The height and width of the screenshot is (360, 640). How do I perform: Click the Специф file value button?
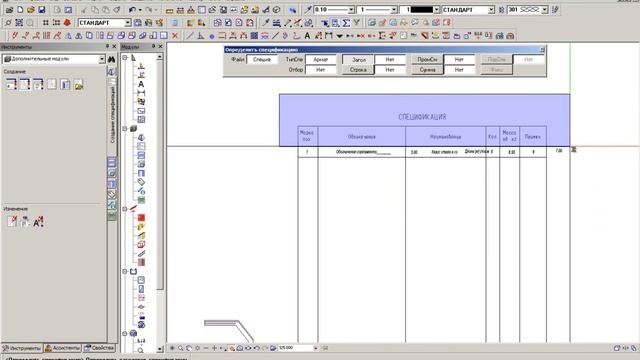(262, 60)
